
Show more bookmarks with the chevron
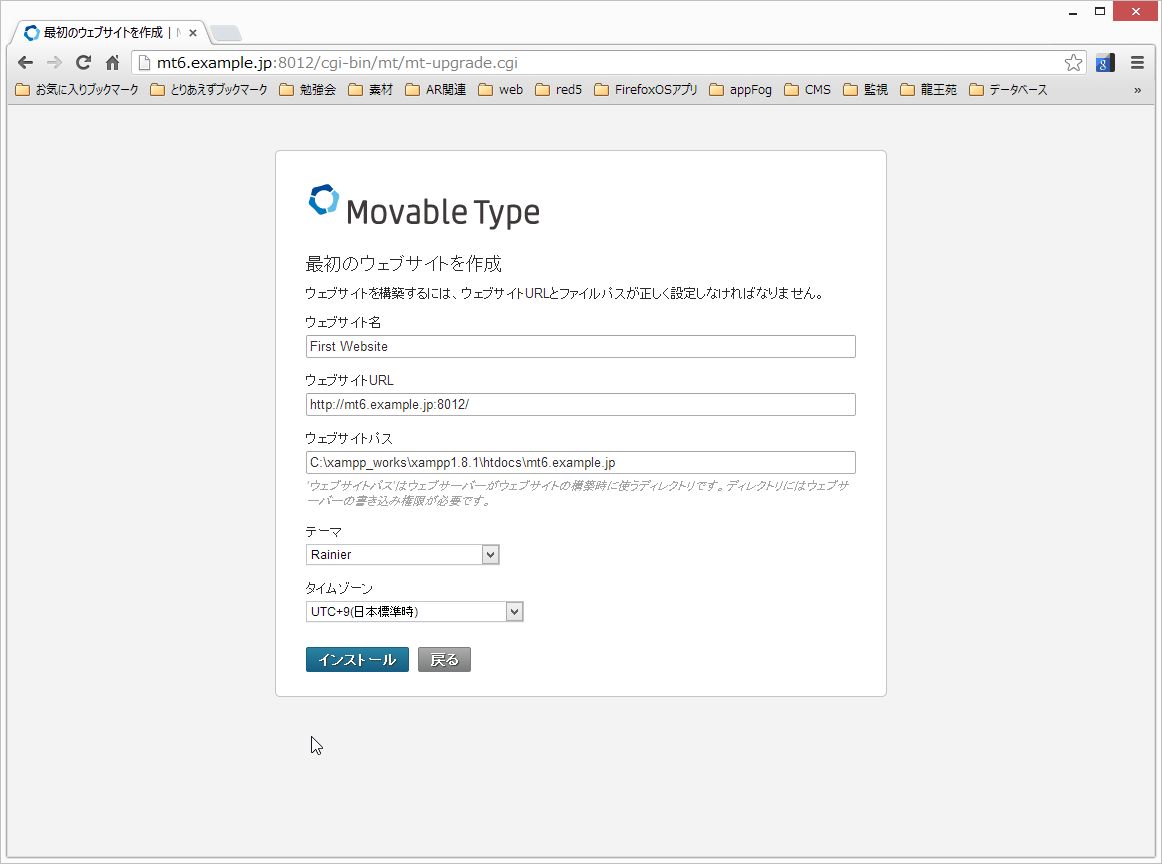tap(1138, 90)
